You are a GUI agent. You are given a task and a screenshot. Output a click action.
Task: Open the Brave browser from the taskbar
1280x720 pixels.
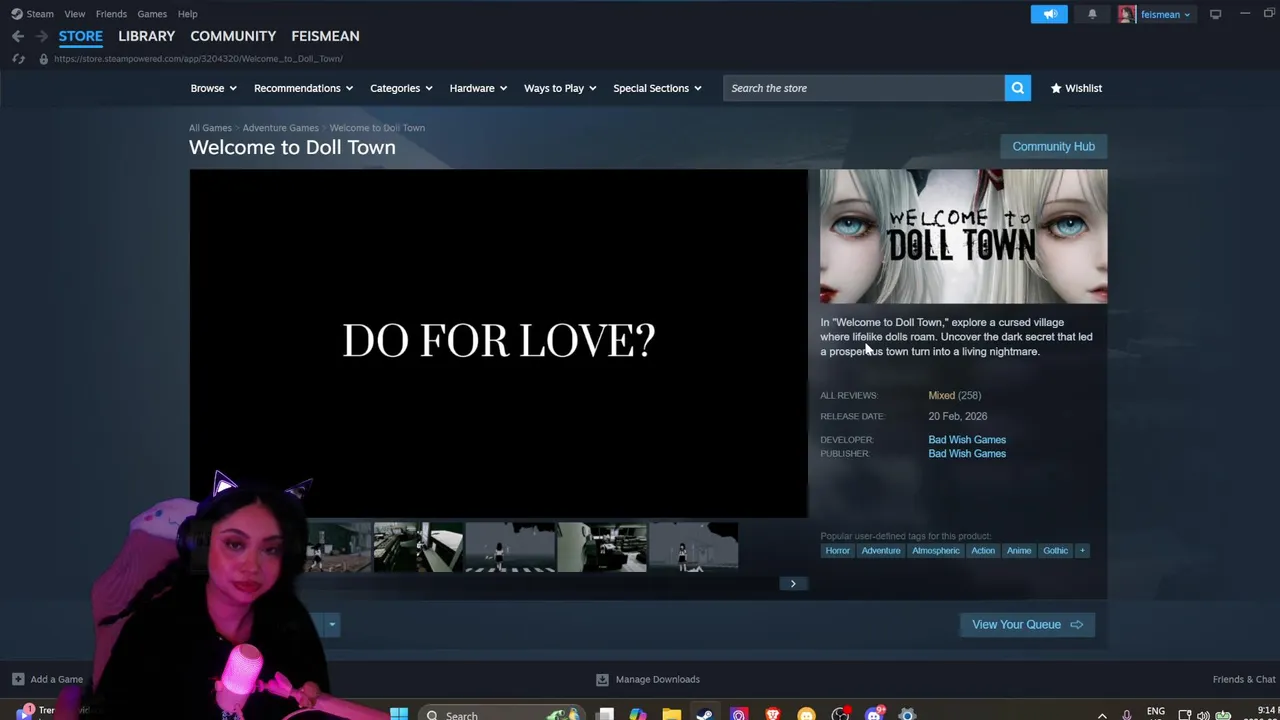click(x=772, y=714)
